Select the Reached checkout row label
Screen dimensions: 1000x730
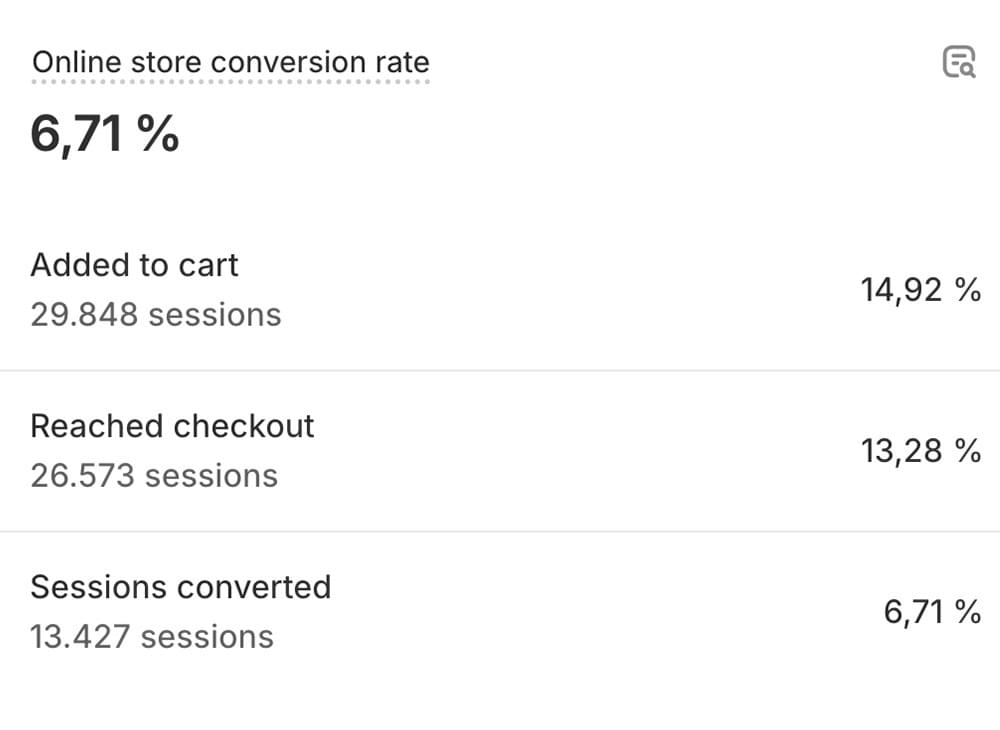pyautogui.click(x=172, y=426)
